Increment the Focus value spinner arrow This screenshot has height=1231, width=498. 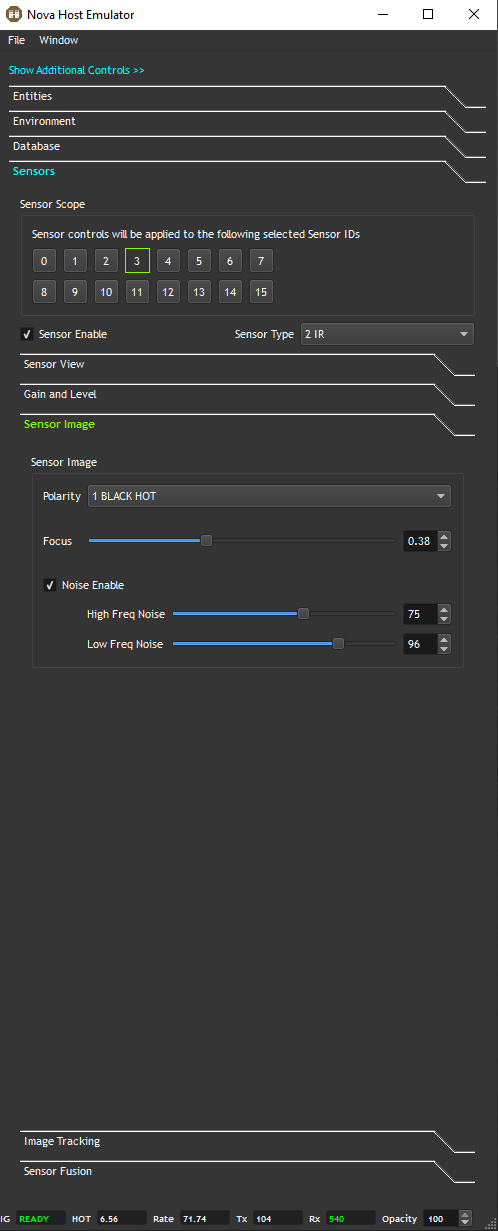tap(445, 536)
